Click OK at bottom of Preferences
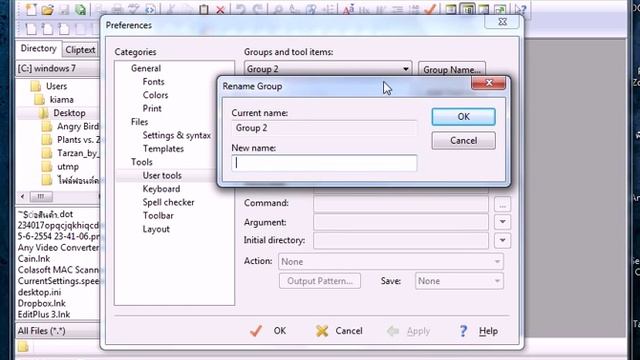Viewport: 640px width, 360px height. tap(268, 331)
